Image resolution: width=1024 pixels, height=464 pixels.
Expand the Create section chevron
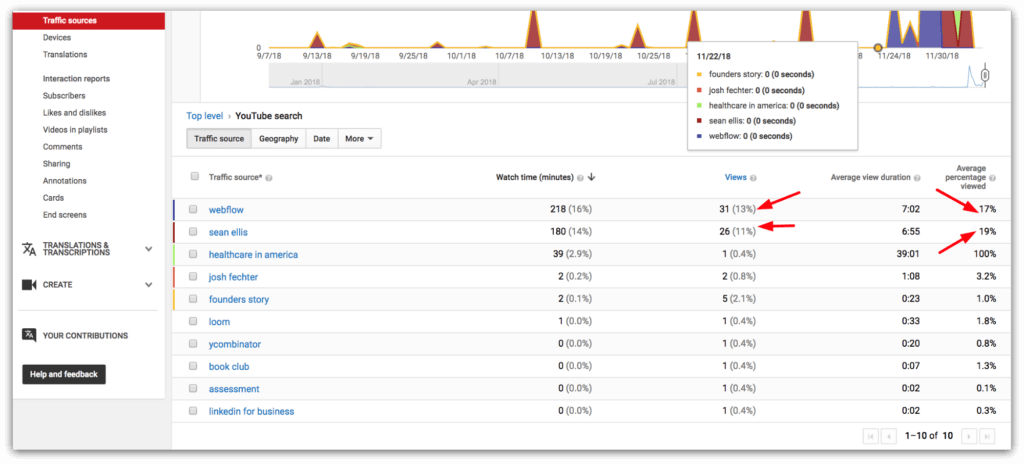click(x=149, y=285)
